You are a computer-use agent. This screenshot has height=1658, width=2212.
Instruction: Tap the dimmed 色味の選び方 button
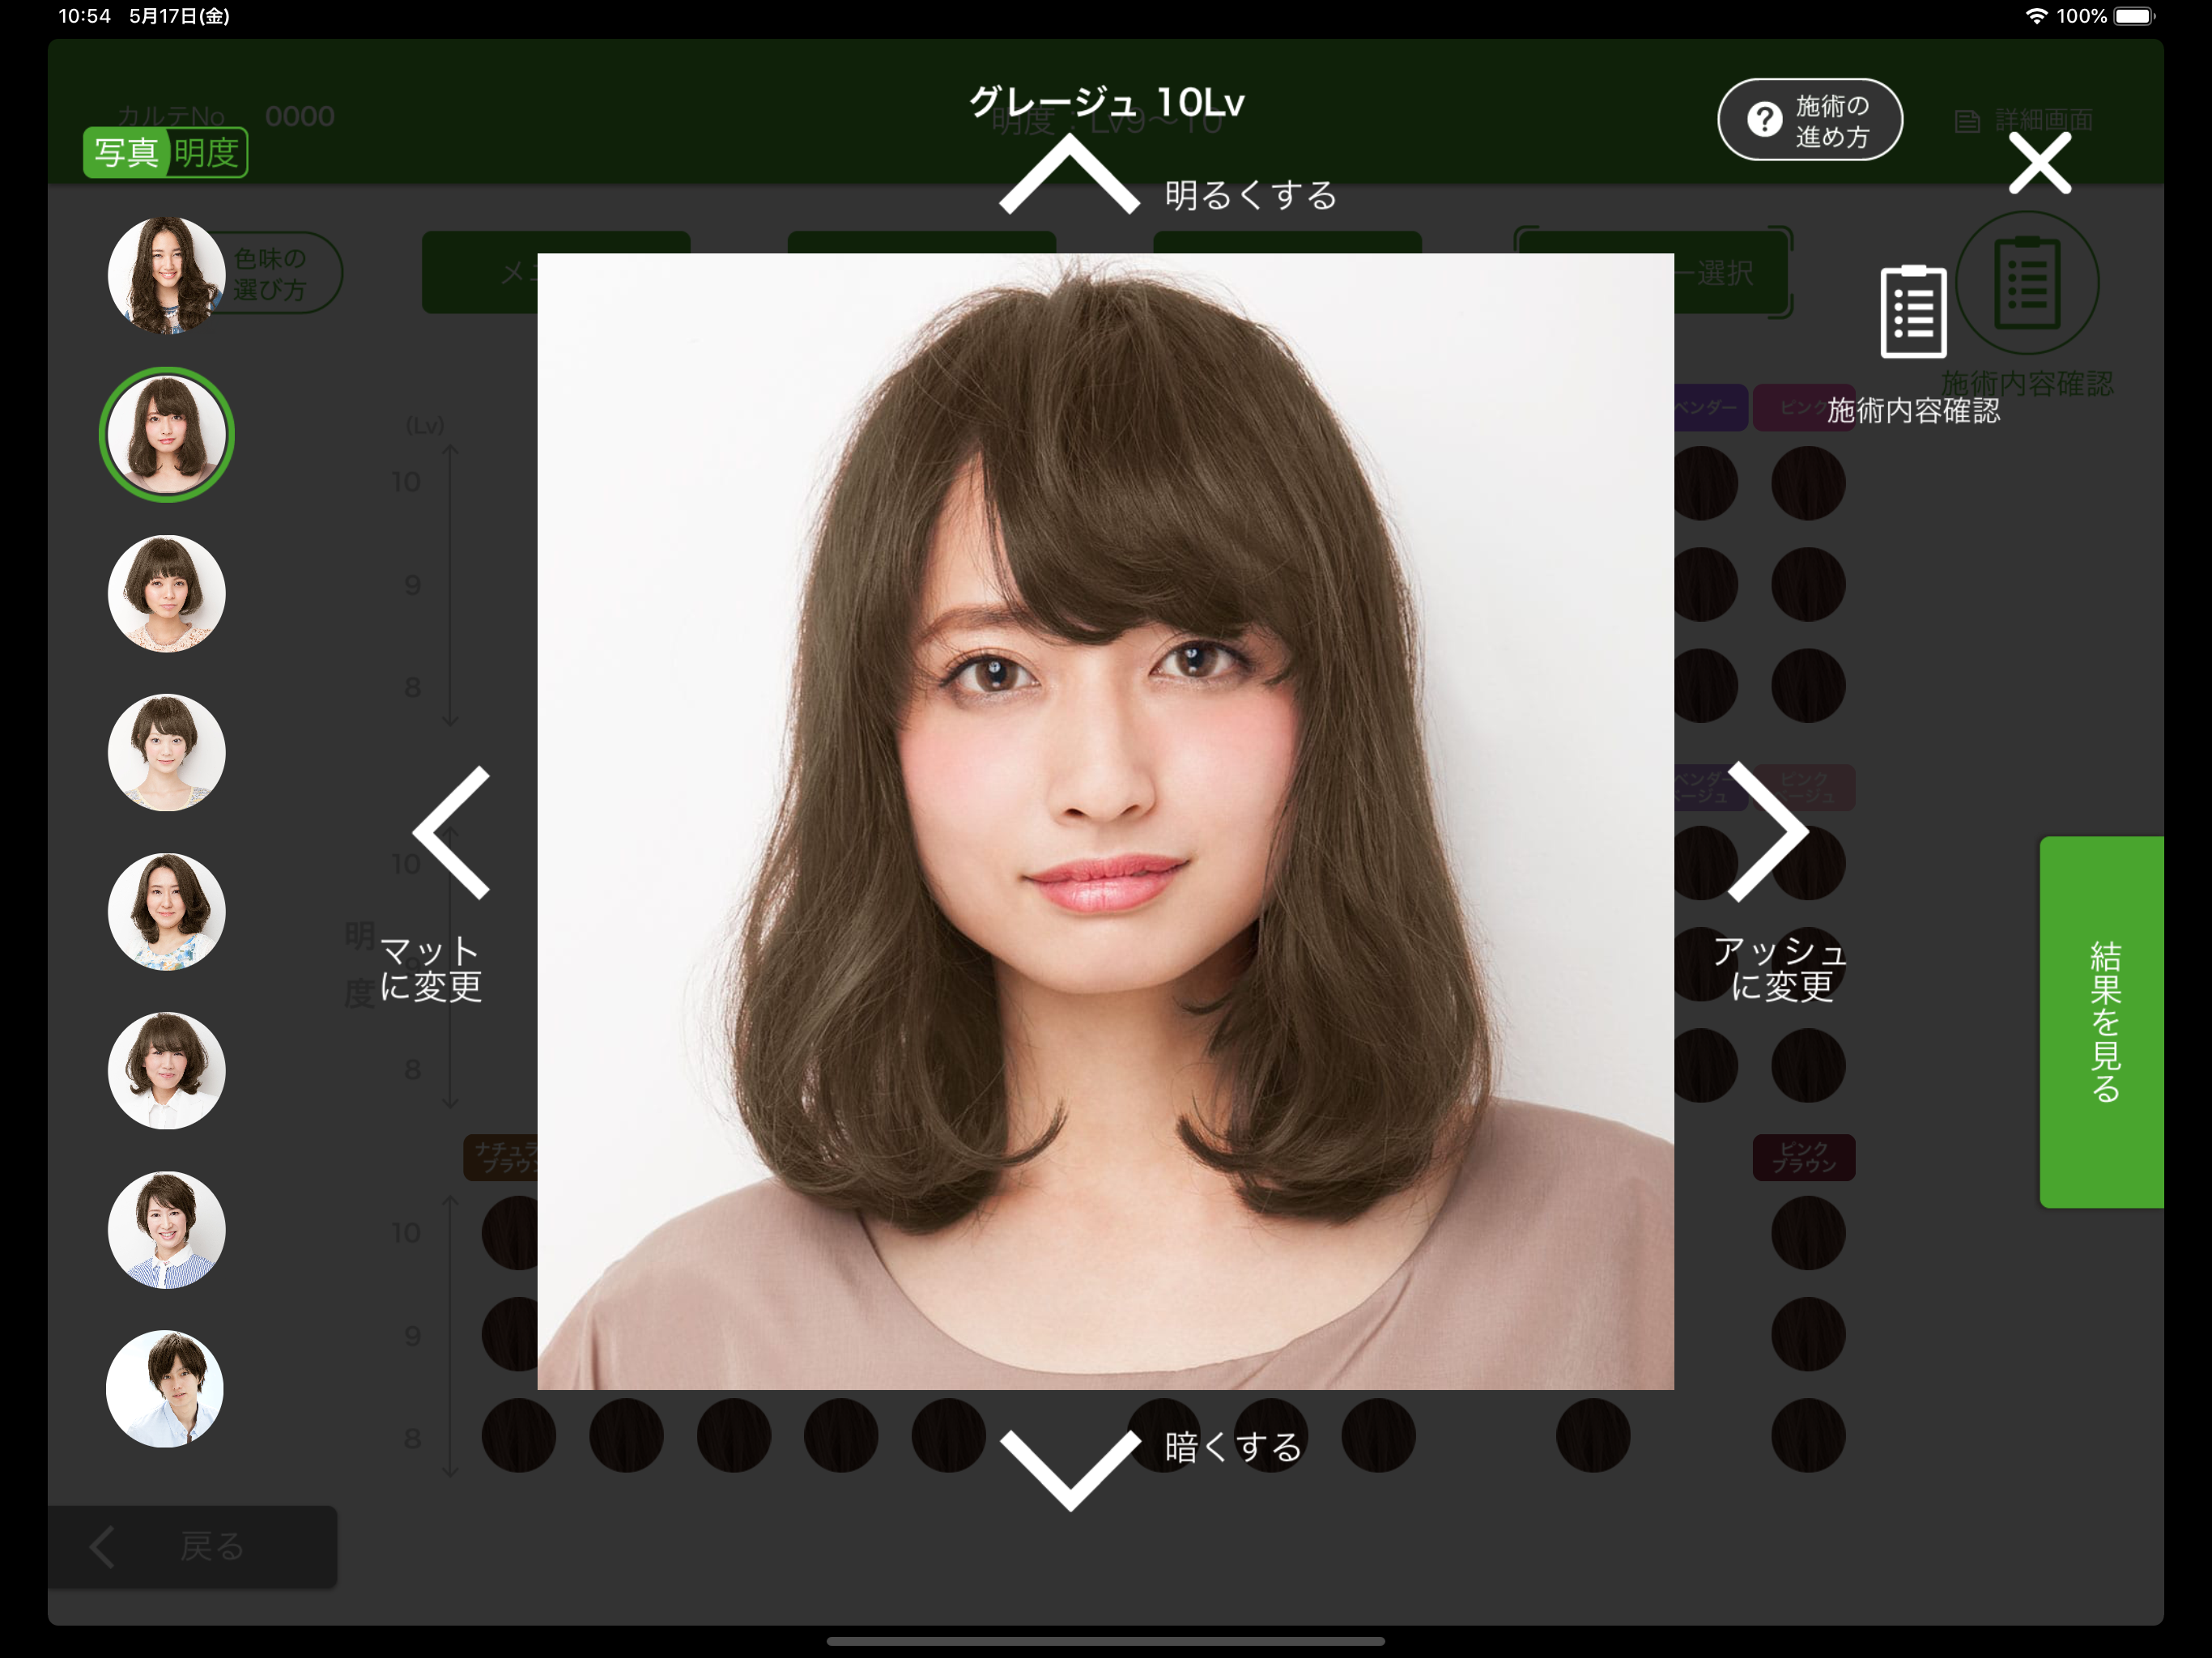[270, 273]
